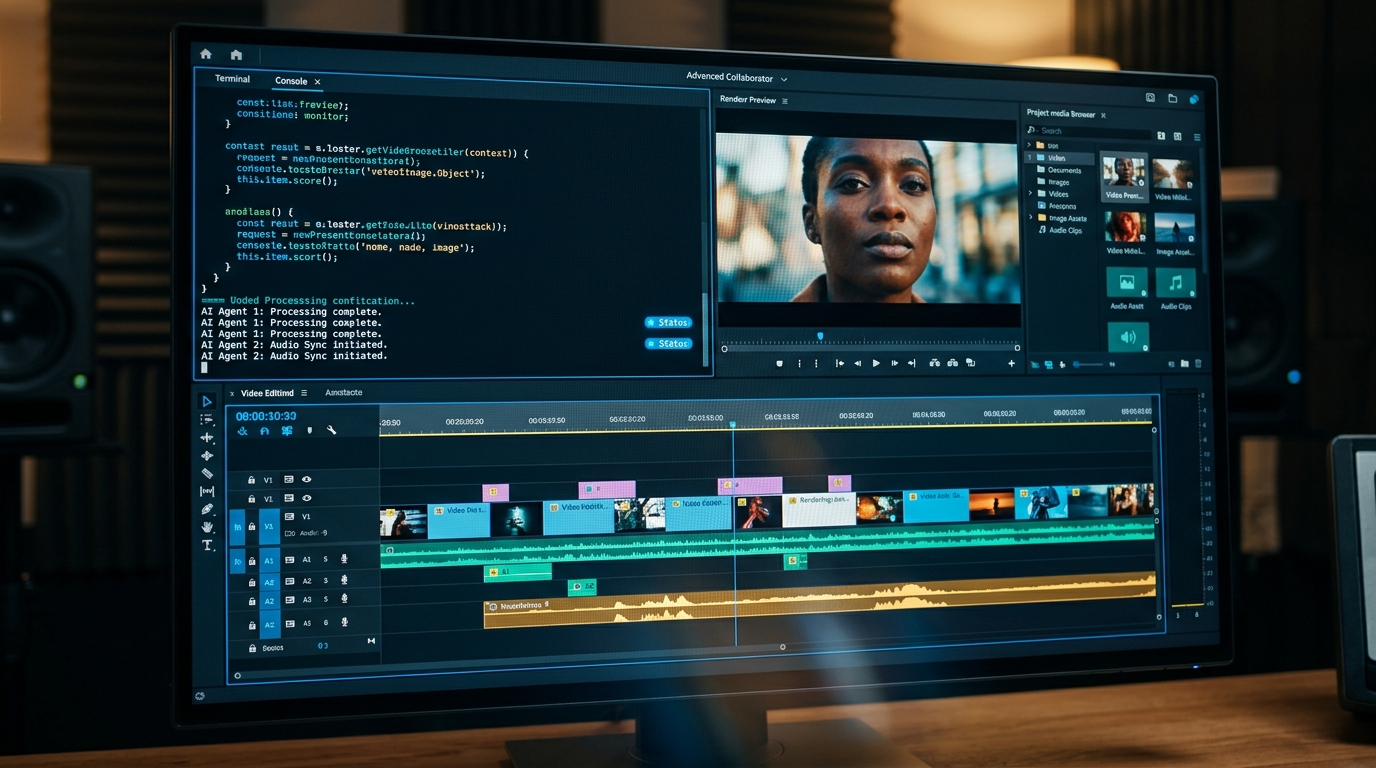The width and height of the screenshot is (1376, 768).
Task: Switch media browser to list view
Action: [1197, 136]
